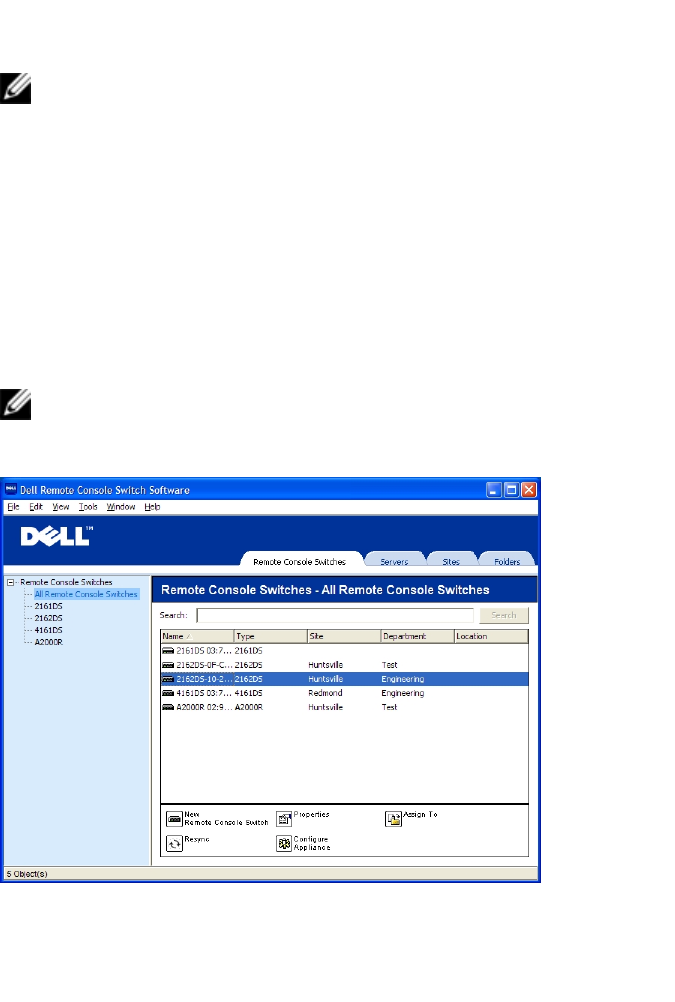Viewport: 675px width, 1002px height.
Task: Sort by the Department column header
Action: pos(417,636)
